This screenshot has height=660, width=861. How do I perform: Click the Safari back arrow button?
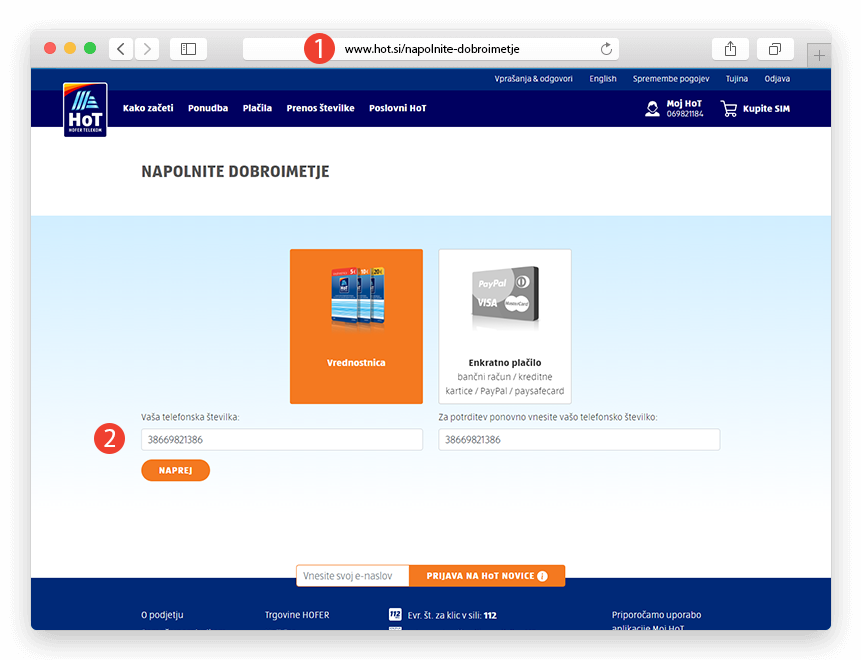(121, 49)
